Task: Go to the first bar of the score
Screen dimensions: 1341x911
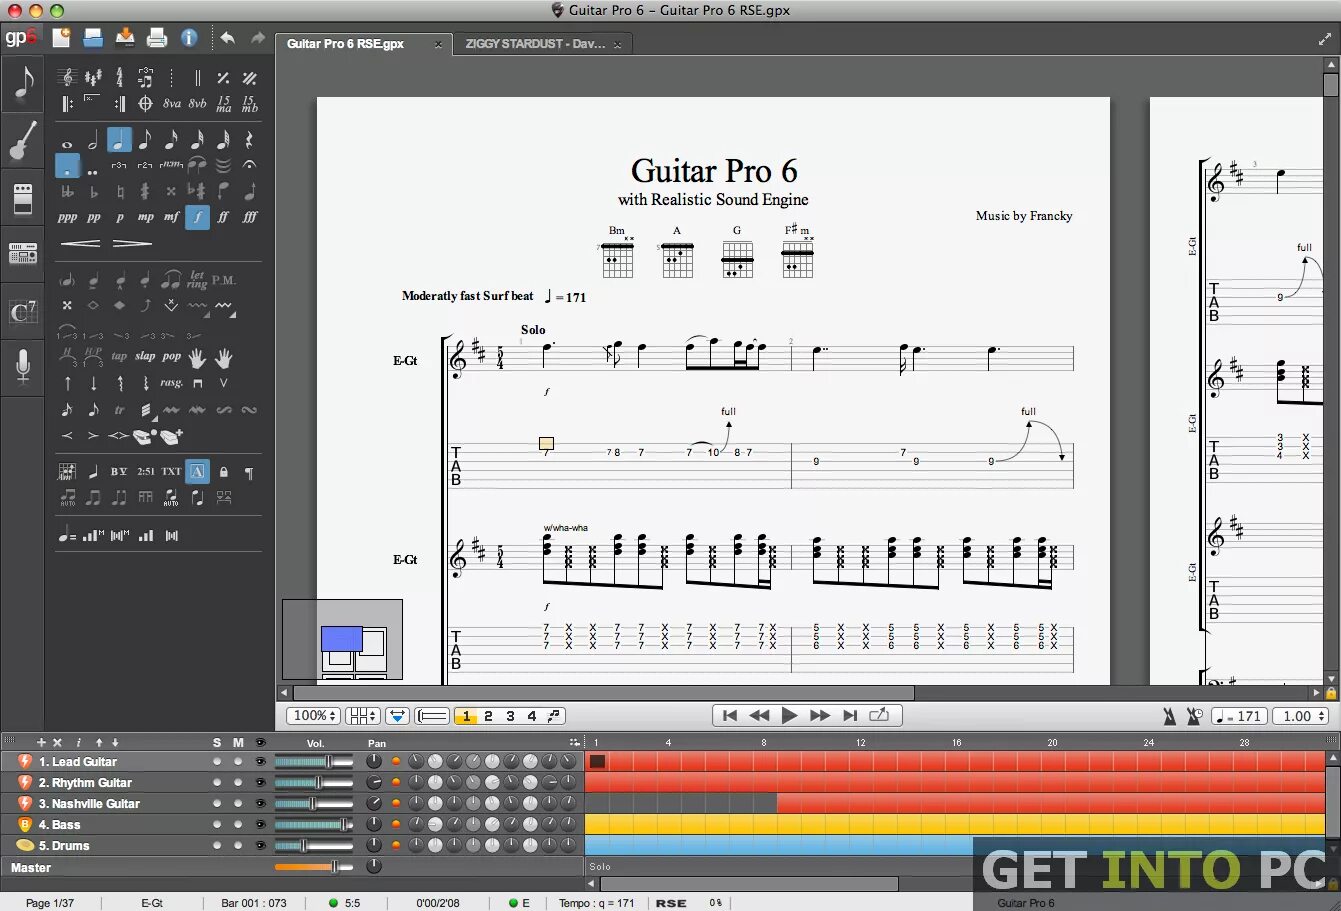Action: coord(730,716)
